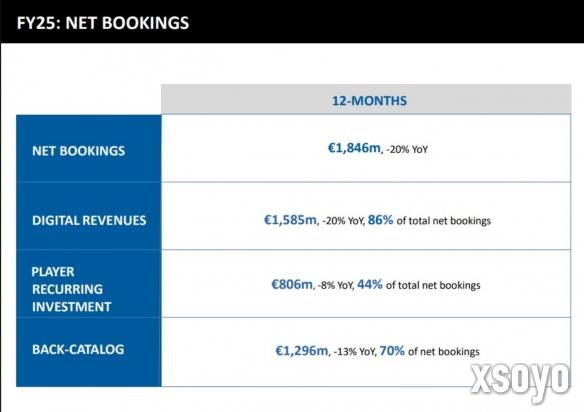
Task: Click the text 'of total net bookings' after 44%
Action: (433, 285)
